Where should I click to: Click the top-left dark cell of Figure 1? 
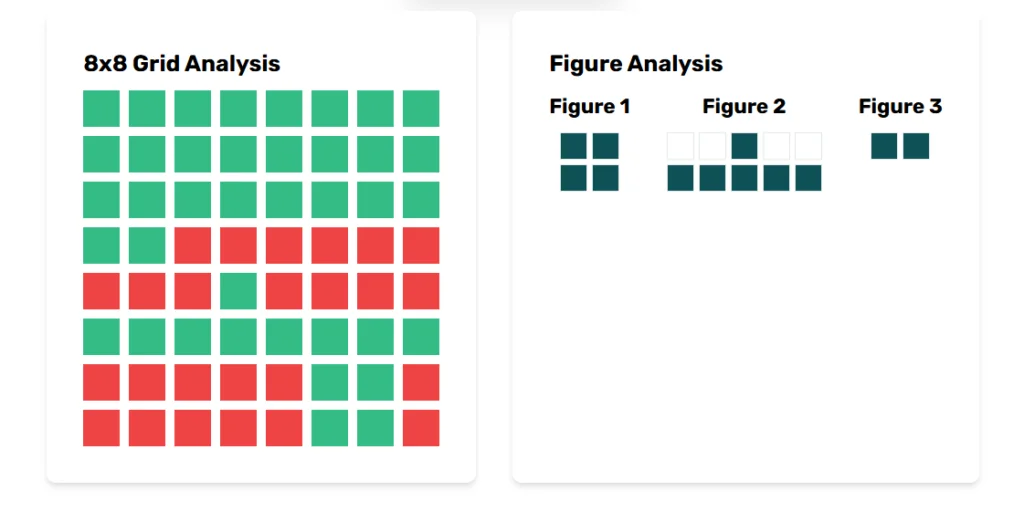coord(573,146)
